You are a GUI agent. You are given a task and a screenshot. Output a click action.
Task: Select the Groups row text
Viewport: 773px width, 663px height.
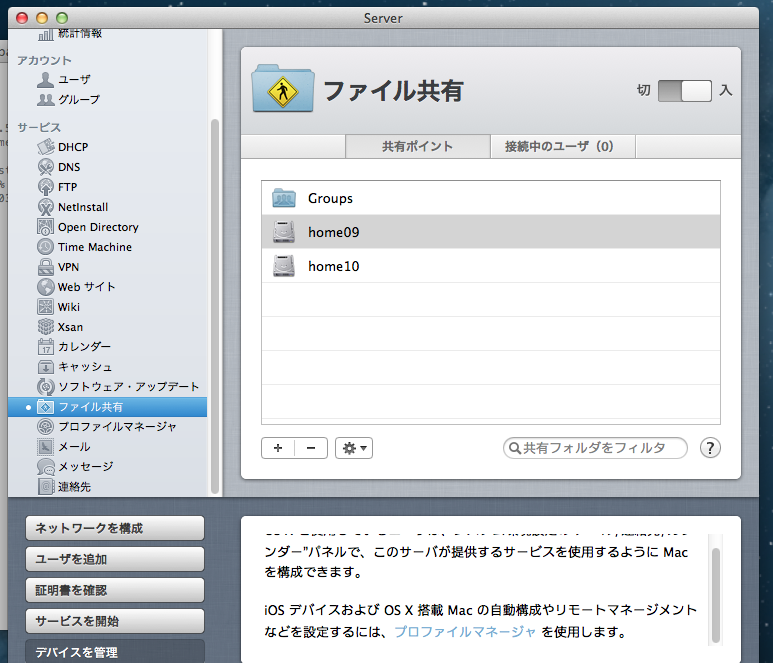(330, 198)
